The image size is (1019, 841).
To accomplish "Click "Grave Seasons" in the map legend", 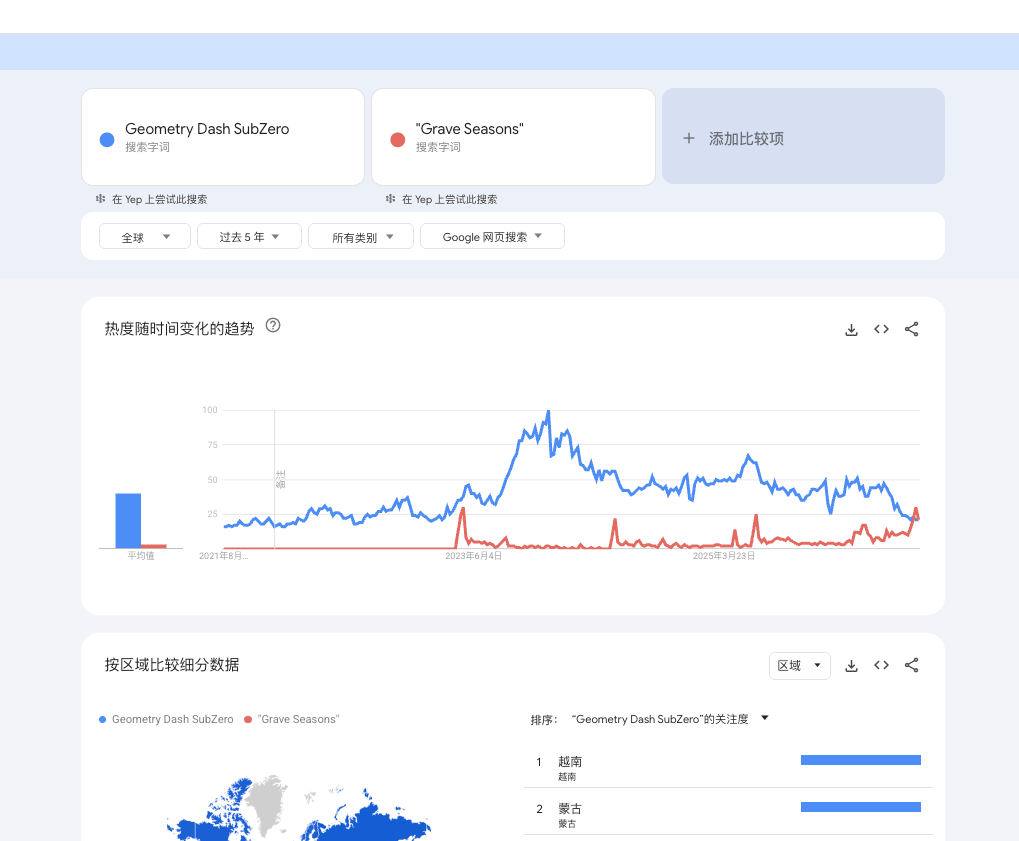I will (292, 719).
